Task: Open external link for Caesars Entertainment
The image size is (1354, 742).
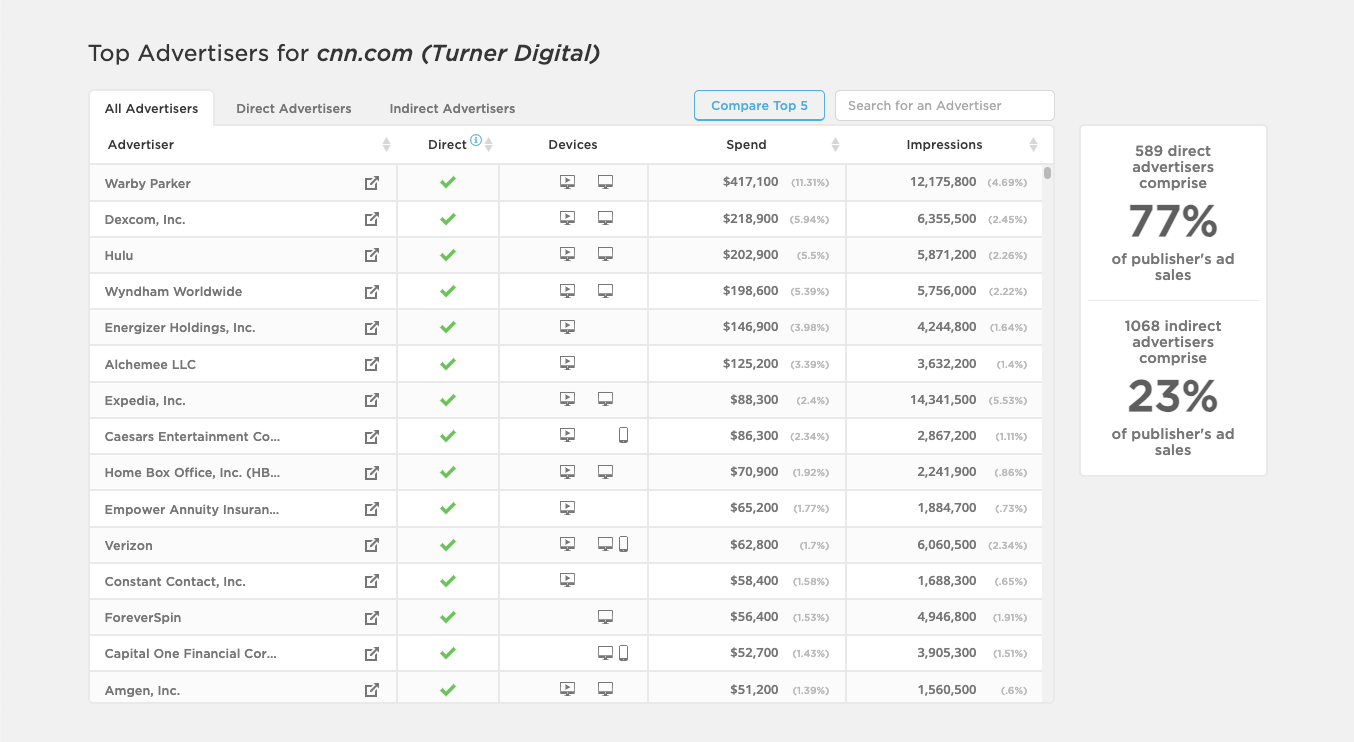Action: click(x=372, y=437)
